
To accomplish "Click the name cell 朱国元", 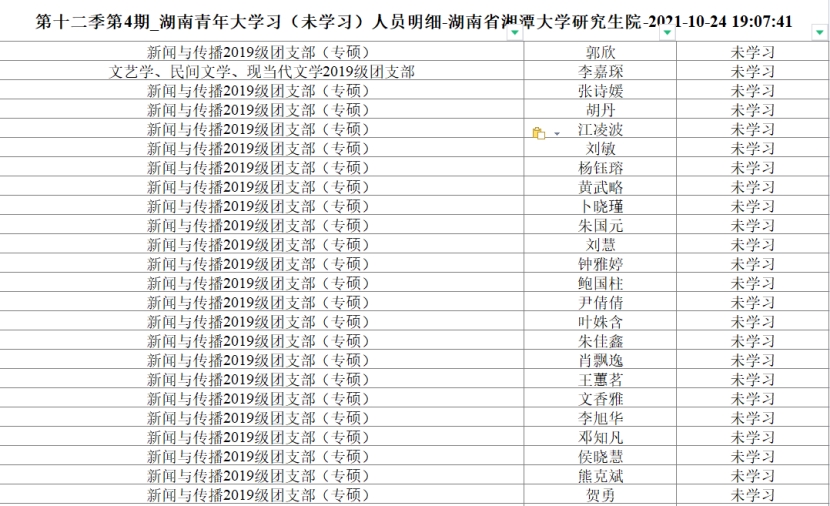I will click(x=600, y=225).
